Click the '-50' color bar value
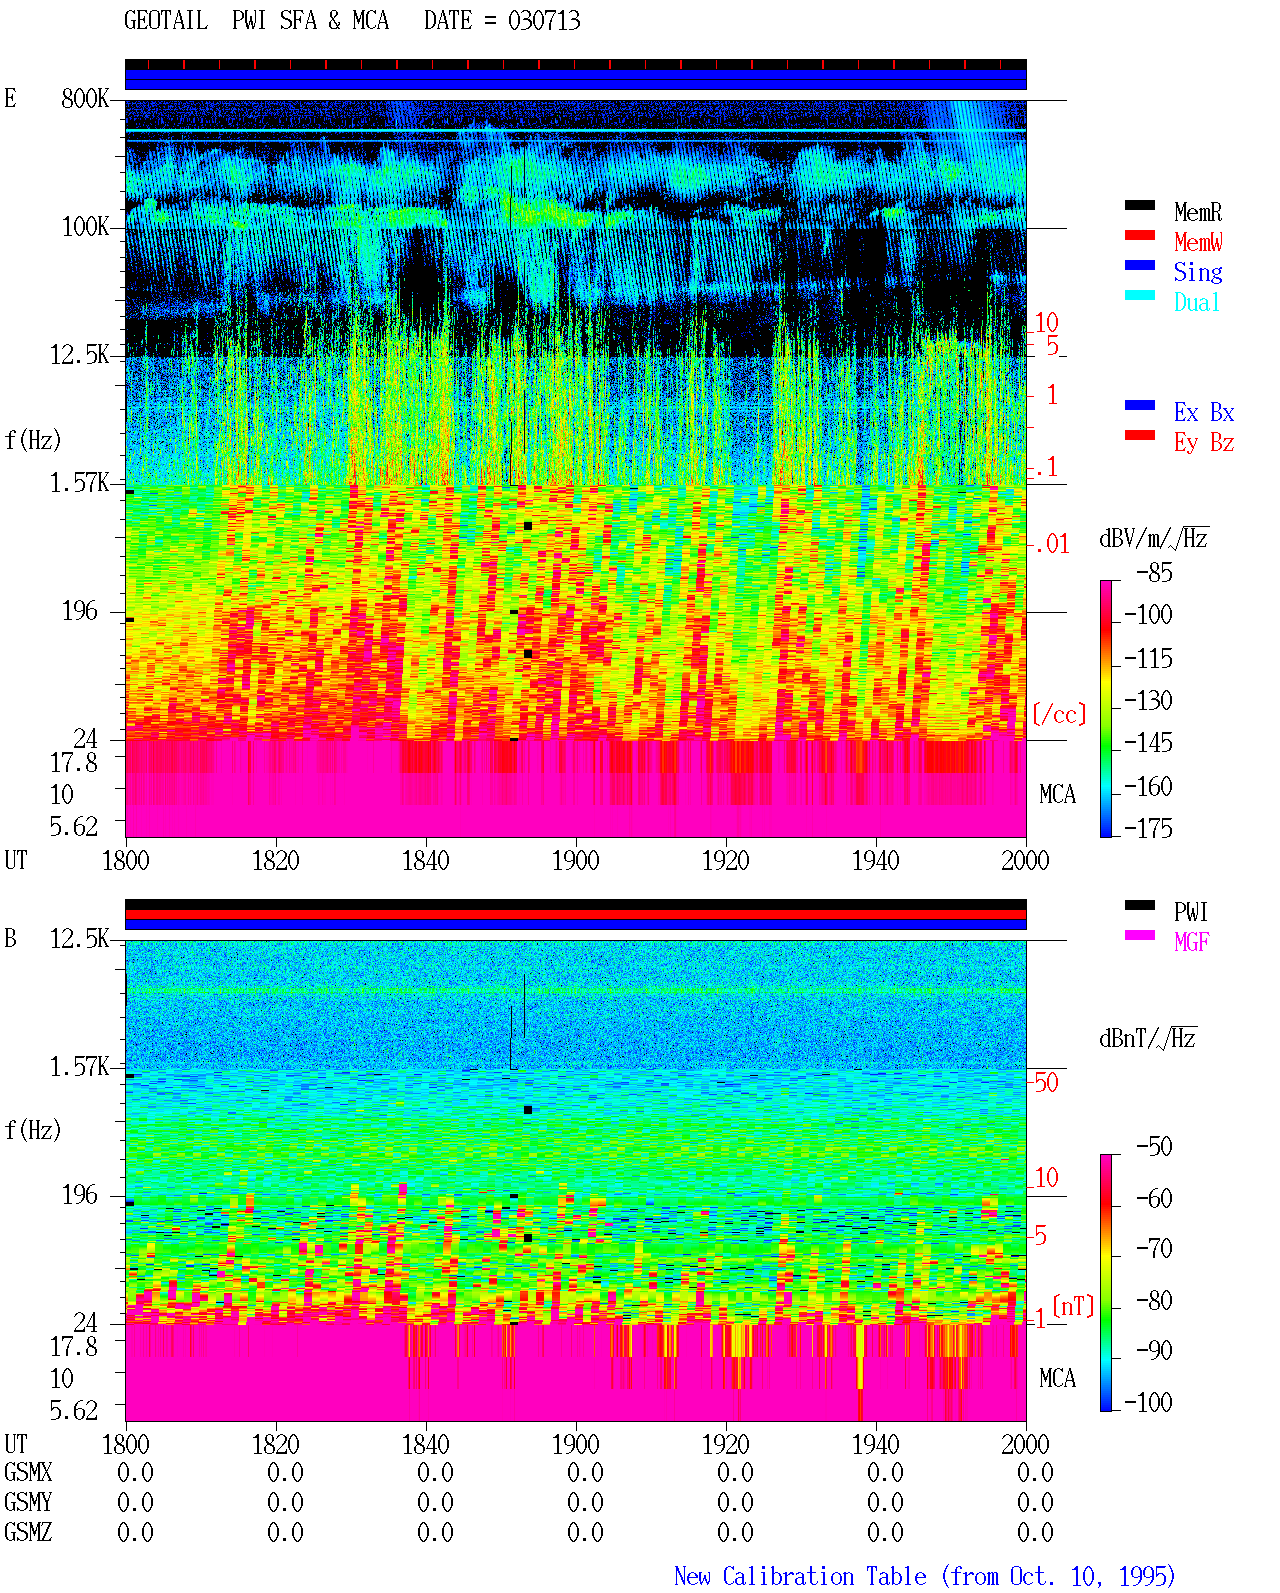 pos(1154,1146)
